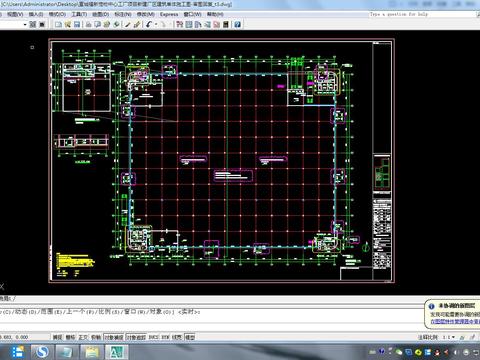Click the Save floppy-disk toolbar icon

[x=77, y=24]
